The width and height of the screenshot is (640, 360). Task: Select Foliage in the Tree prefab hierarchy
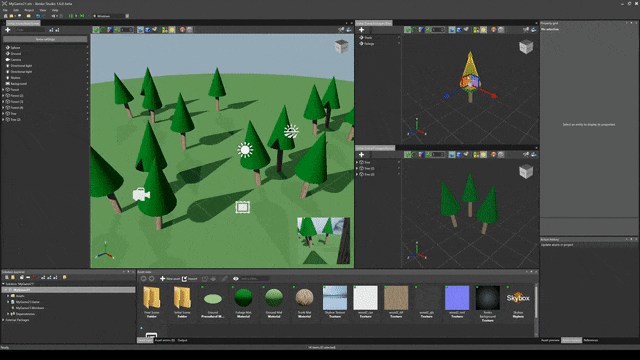tap(369, 44)
